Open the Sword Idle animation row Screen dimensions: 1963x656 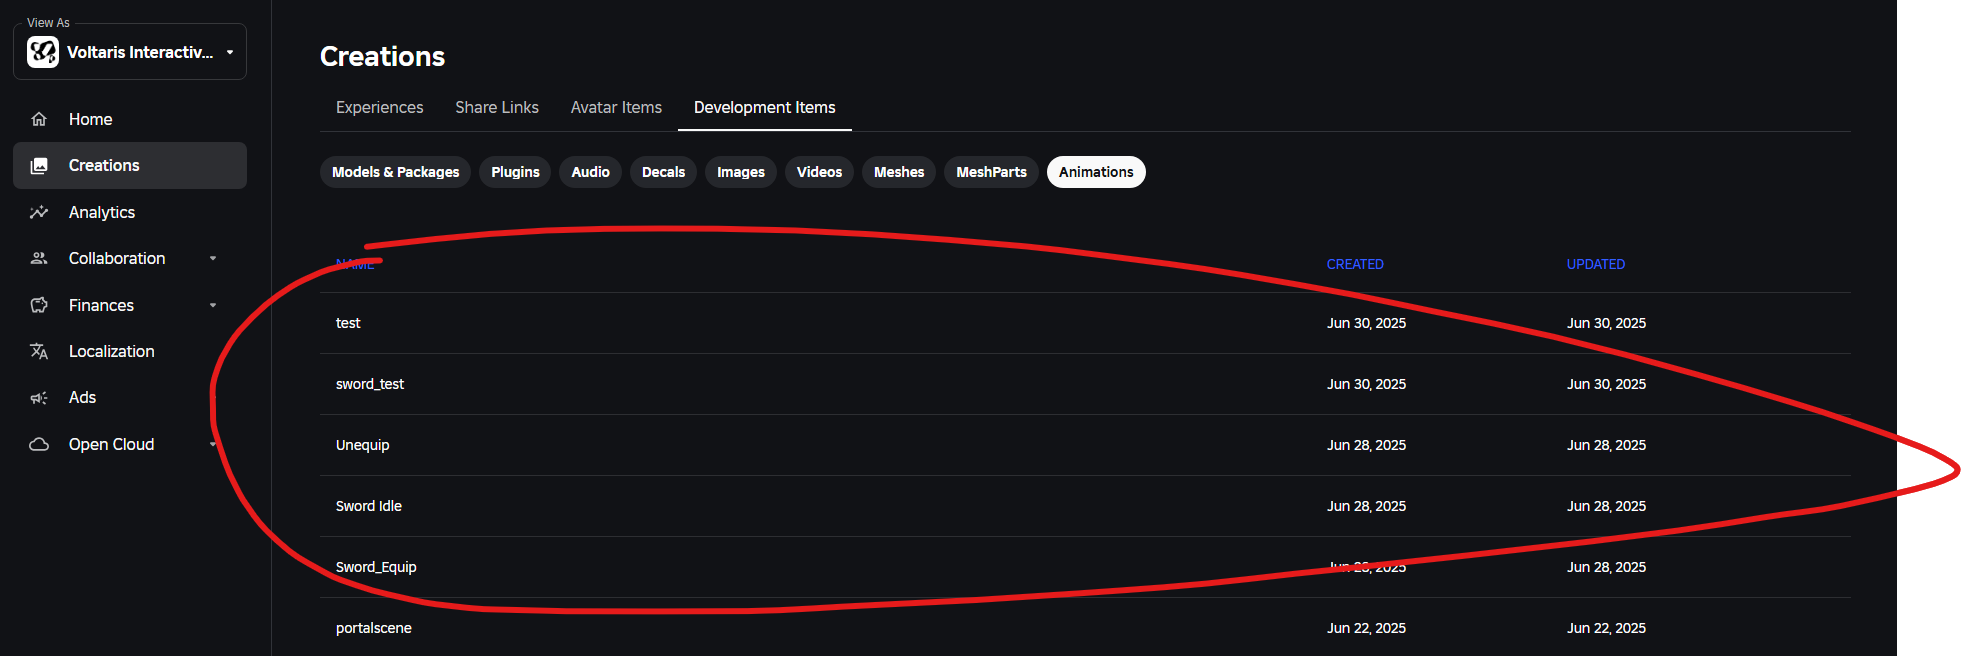[x=1085, y=506]
